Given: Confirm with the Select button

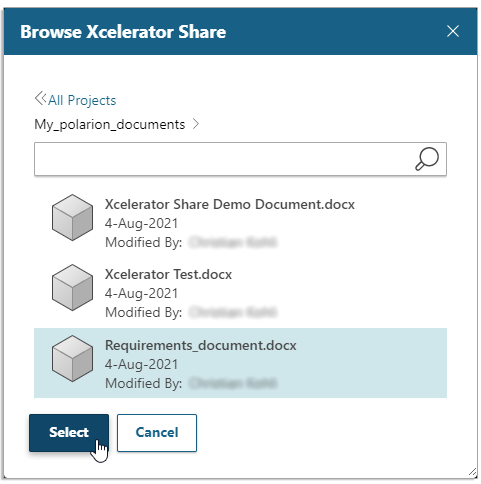Looking at the screenshot, I should point(69,433).
